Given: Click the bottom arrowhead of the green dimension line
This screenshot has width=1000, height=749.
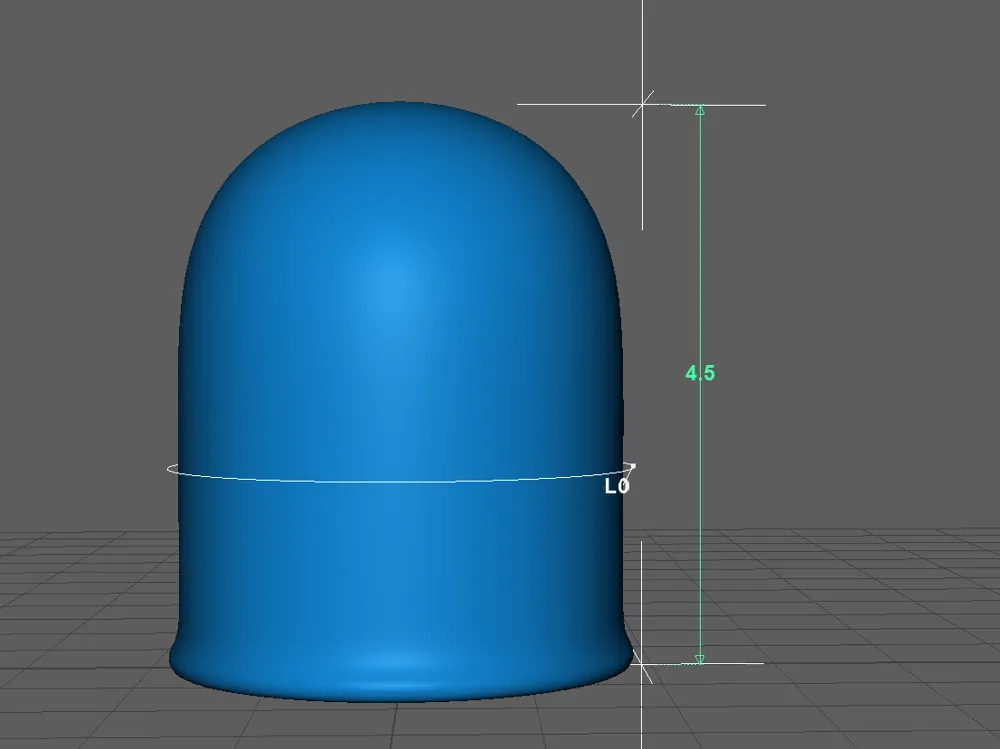Looking at the screenshot, I should tap(700, 659).
